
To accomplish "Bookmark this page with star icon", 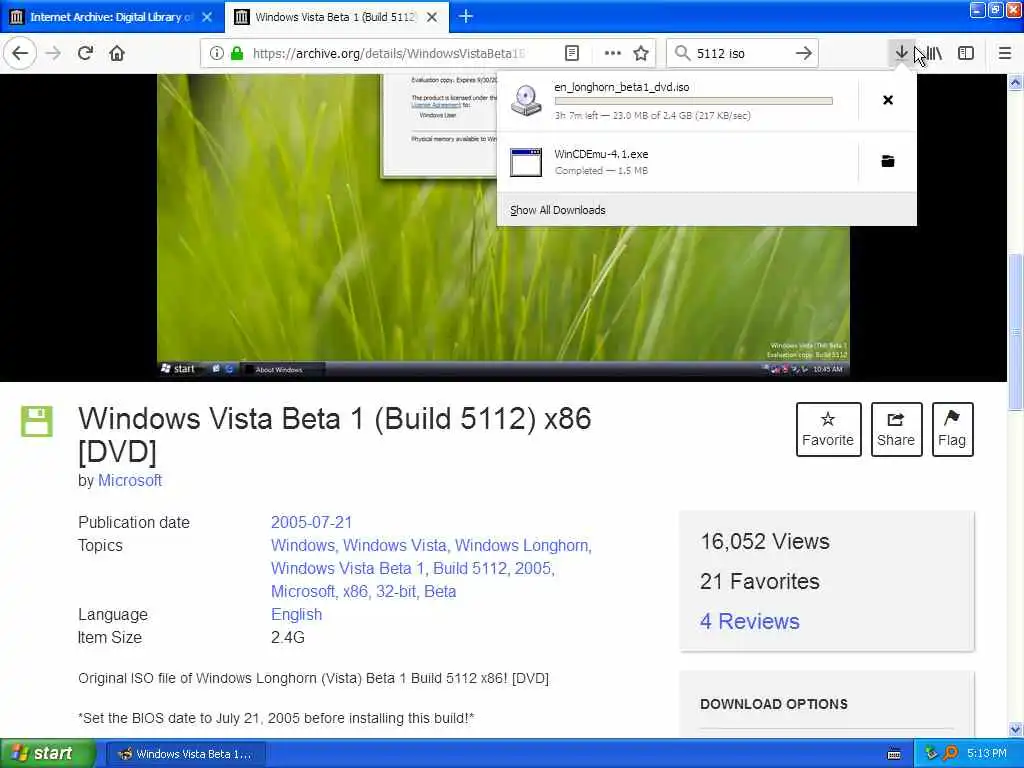I will 641,53.
